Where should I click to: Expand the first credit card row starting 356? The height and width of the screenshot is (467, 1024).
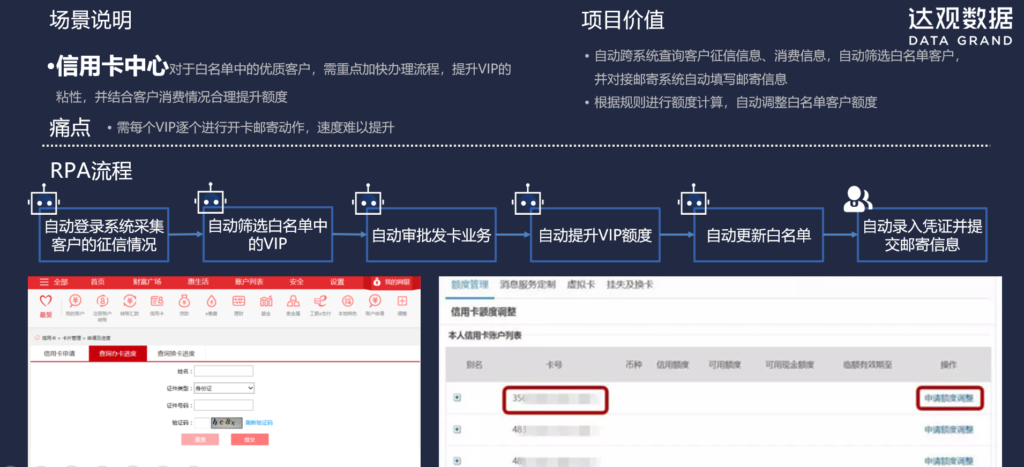457,398
